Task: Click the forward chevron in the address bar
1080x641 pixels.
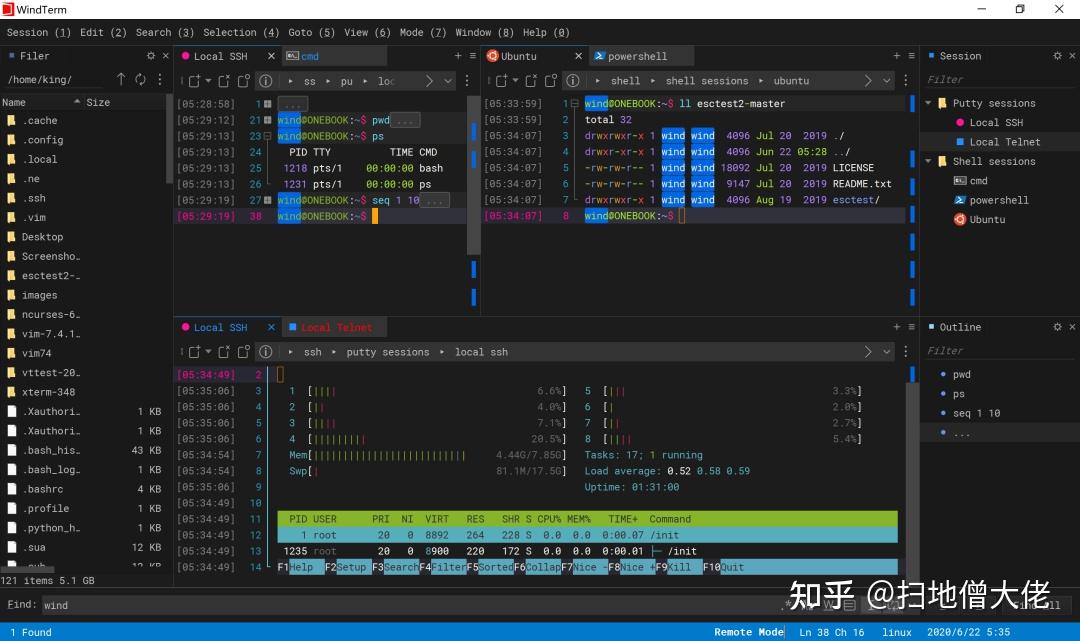Action: click(x=429, y=81)
